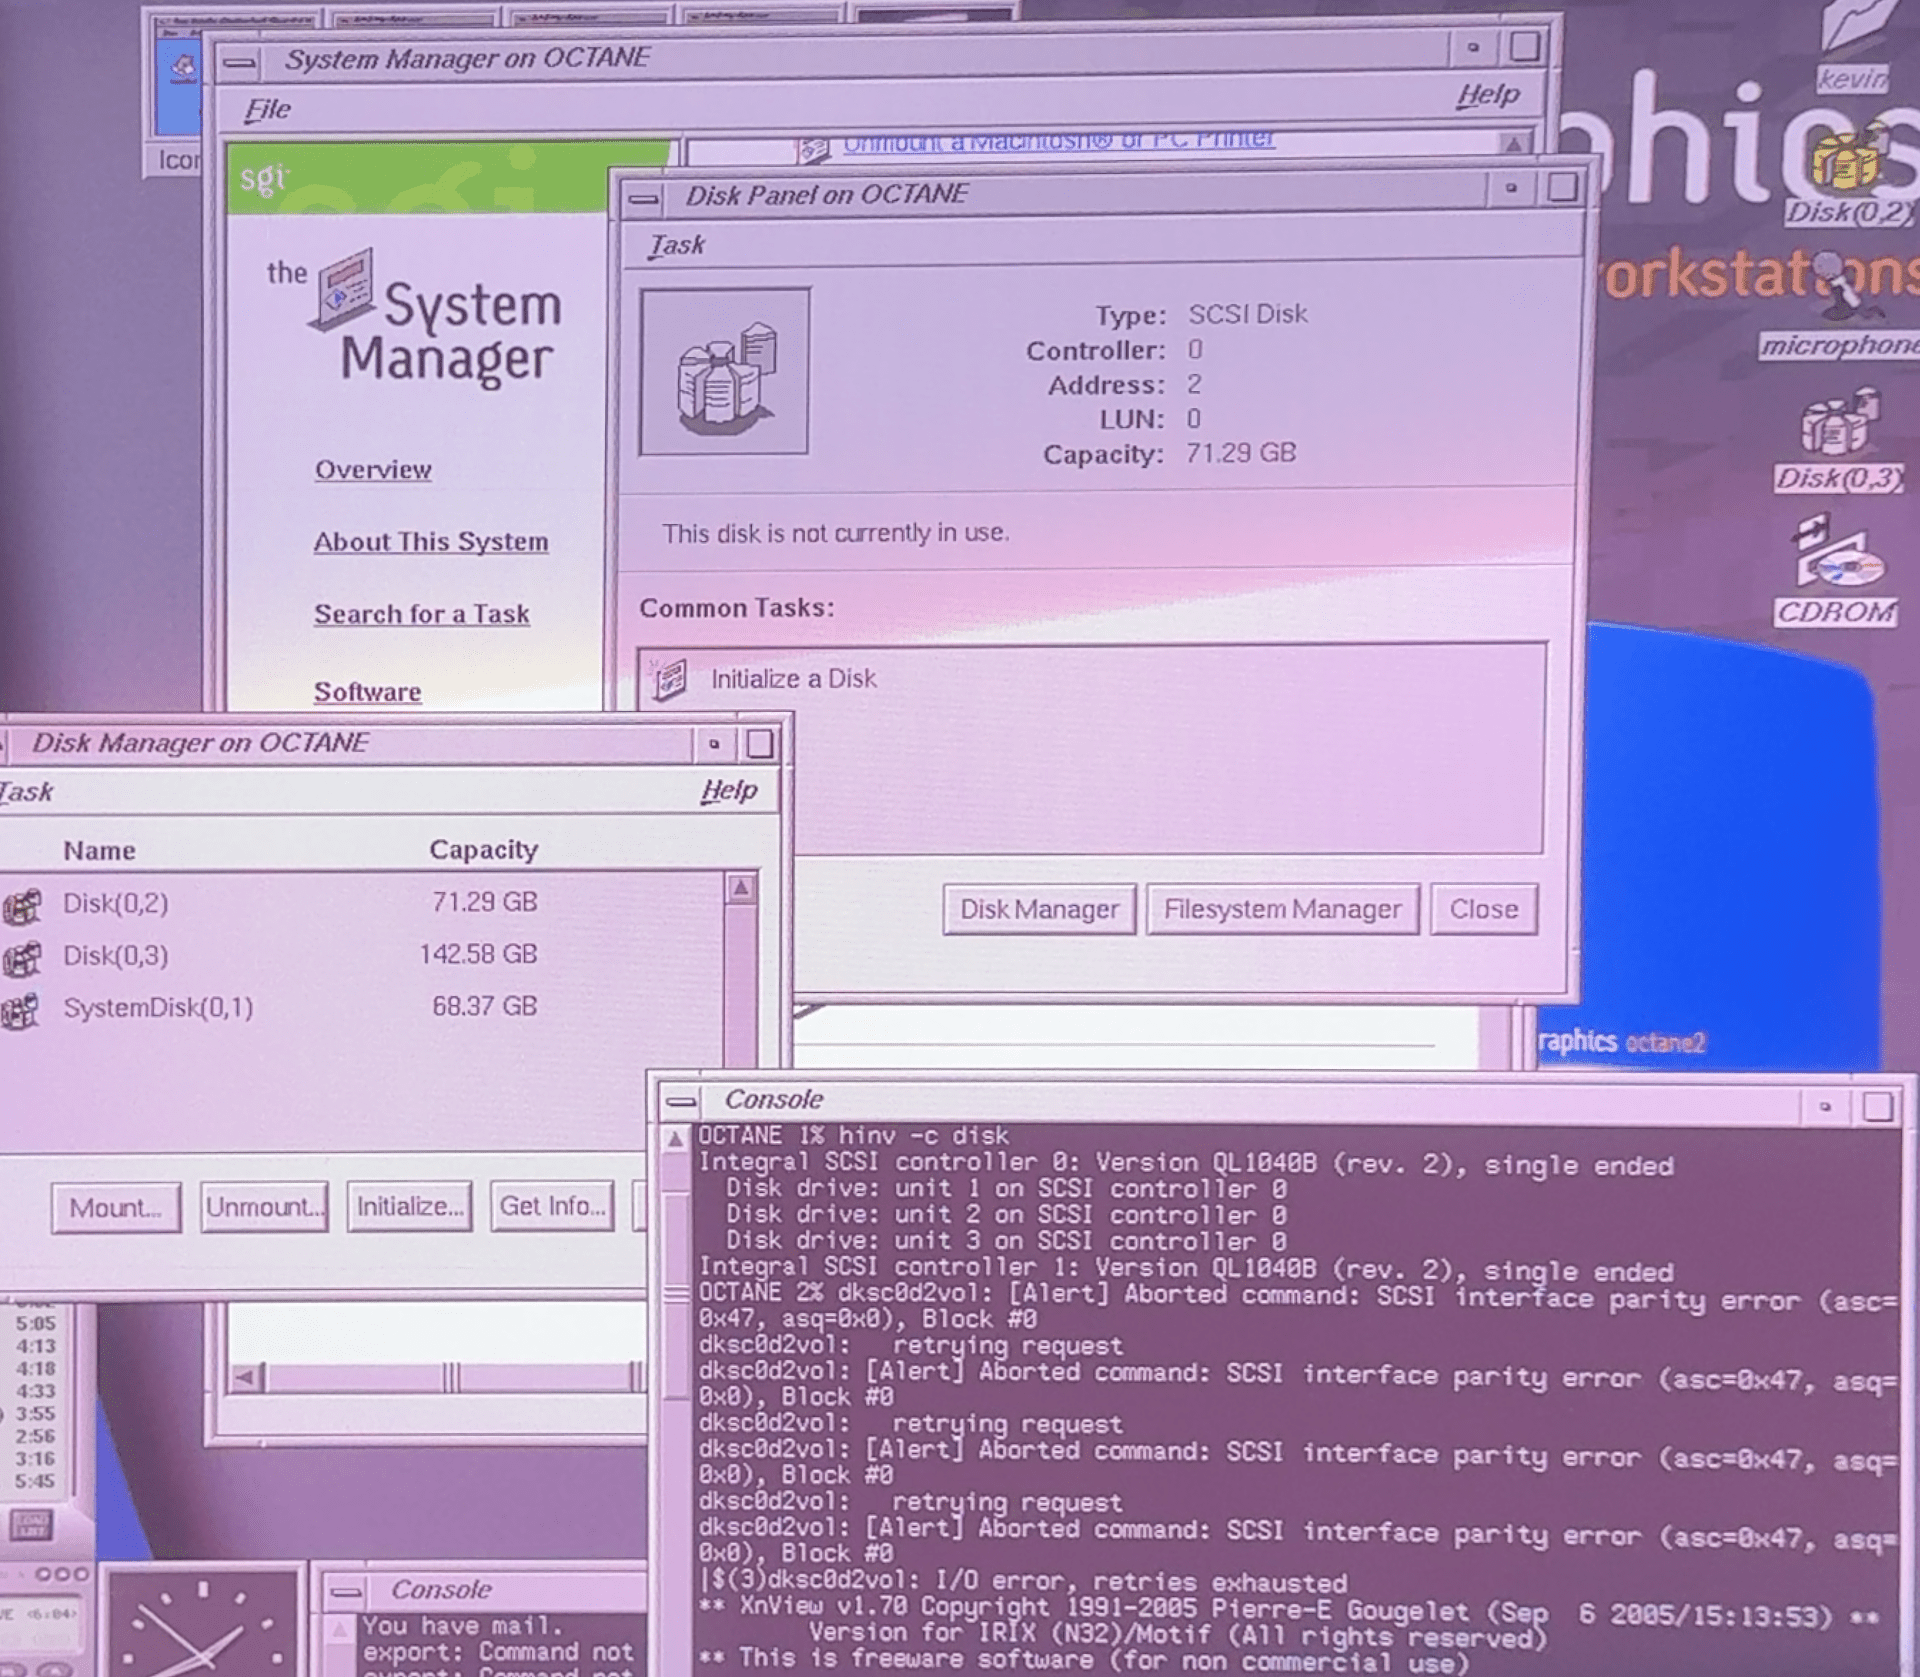Click 'This disk is not currently in use.' text

[836, 533]
